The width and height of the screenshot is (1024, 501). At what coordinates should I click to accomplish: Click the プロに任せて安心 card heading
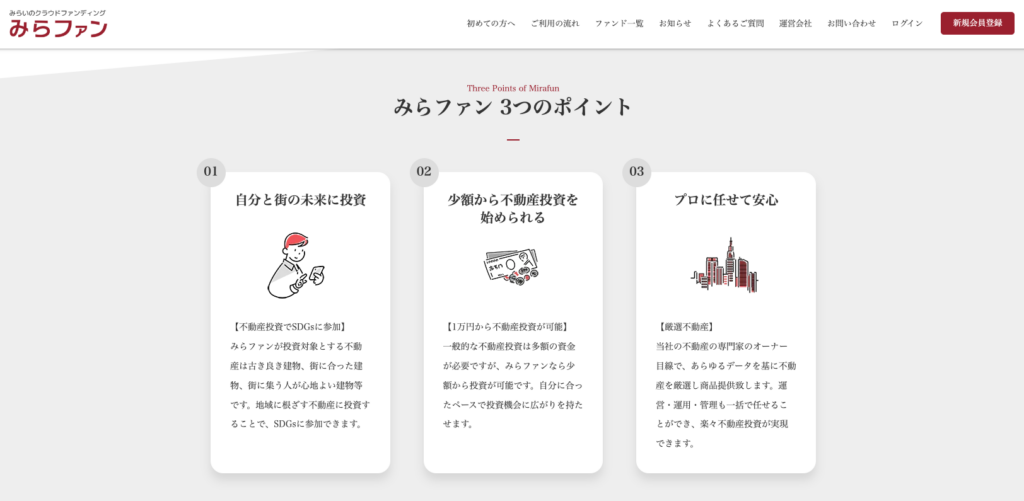coord(726,200)
